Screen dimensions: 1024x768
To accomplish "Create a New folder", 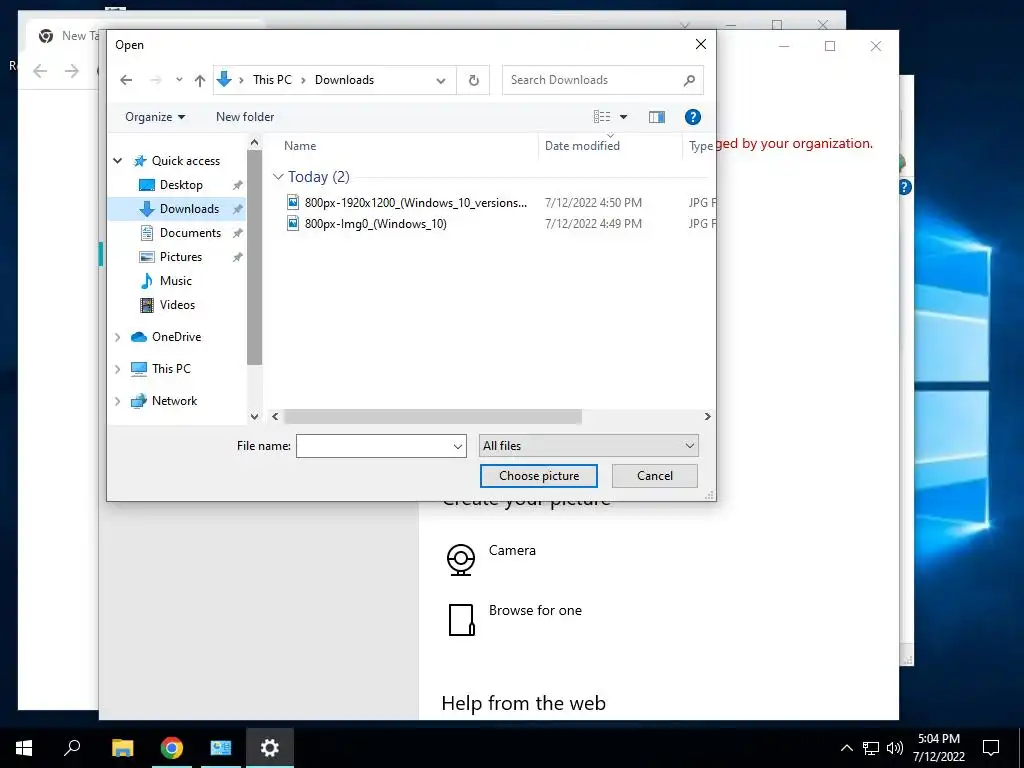I will [x=245, y=117].
